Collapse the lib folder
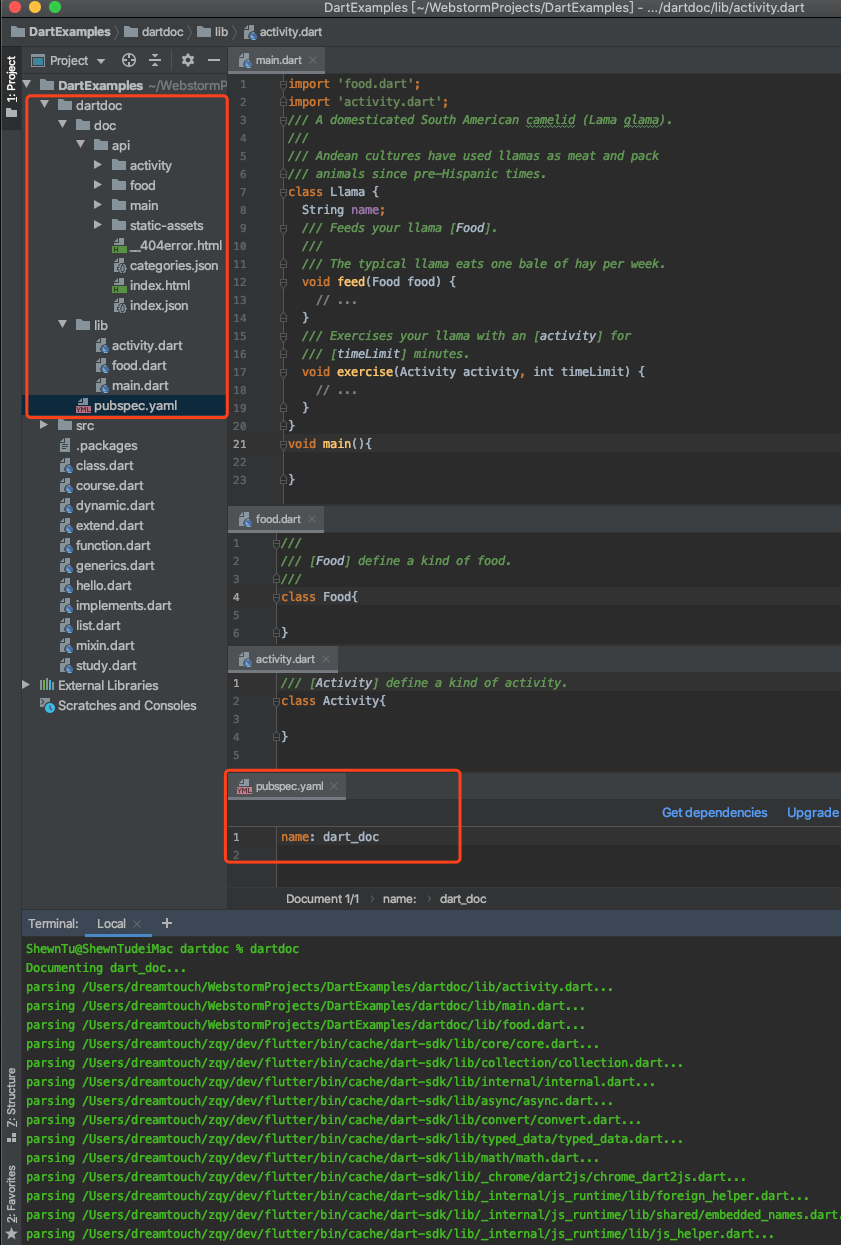 [63, 325]
